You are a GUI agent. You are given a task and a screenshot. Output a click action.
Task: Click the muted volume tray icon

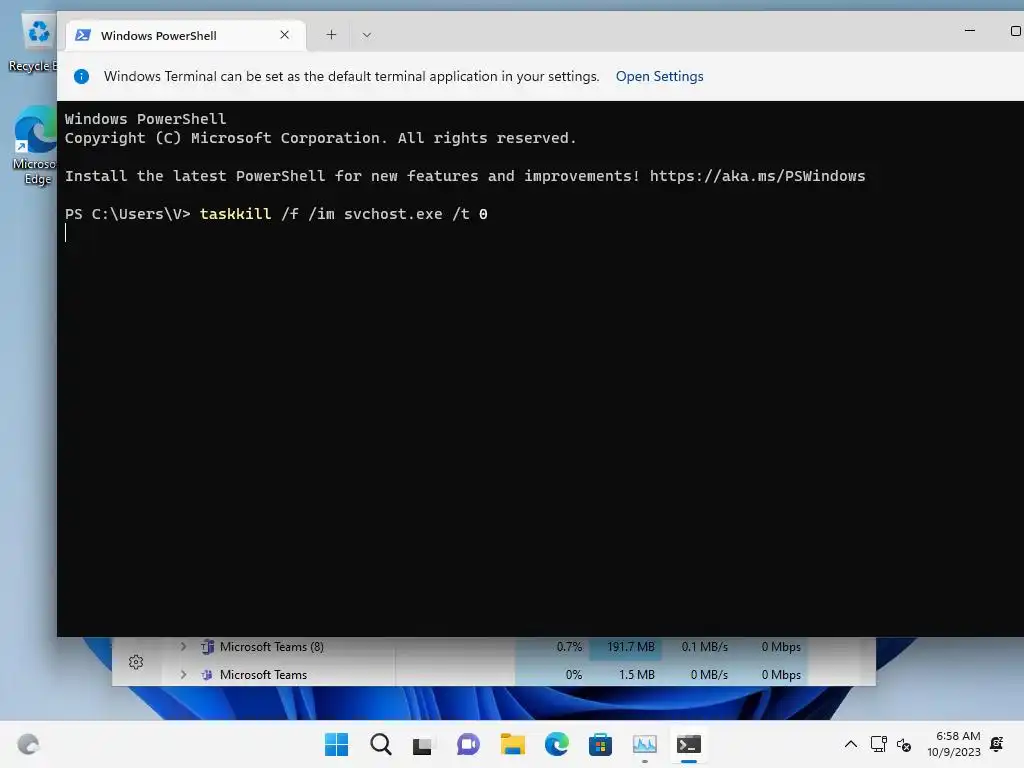[x=904, y=744]
